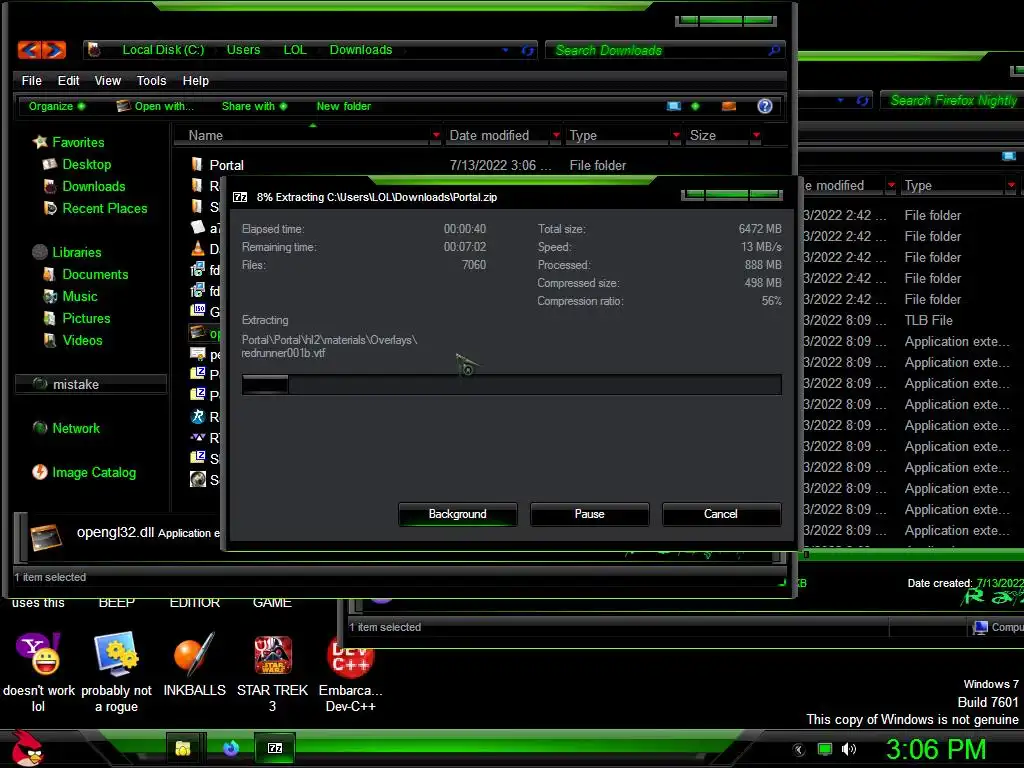Expand the Share with dropdown
The height and width of the screenshot is (768, 1024).
(254, 106)
